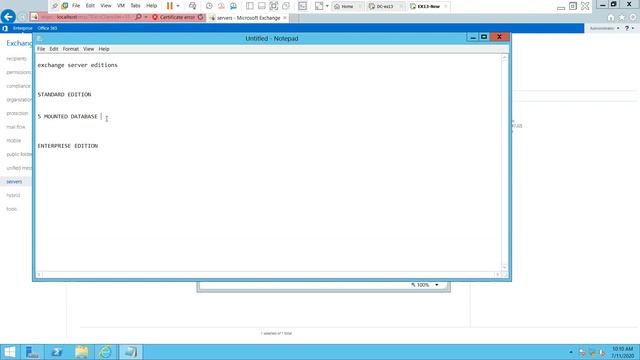Click the Enterprise link in Exchange header
Image resolution: width=640 pixels, height=360 pixels.
pyautogui.click(x=22, y=28)
